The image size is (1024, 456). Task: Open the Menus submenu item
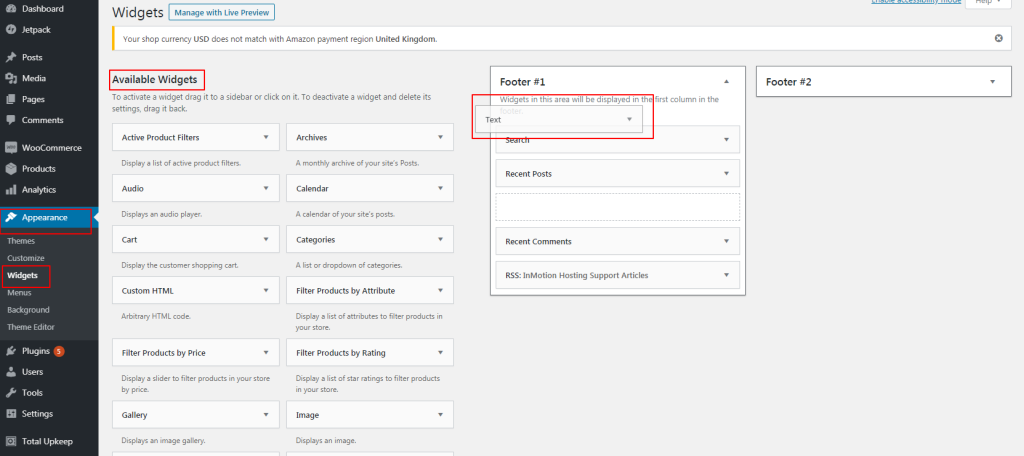pos(20,293)
